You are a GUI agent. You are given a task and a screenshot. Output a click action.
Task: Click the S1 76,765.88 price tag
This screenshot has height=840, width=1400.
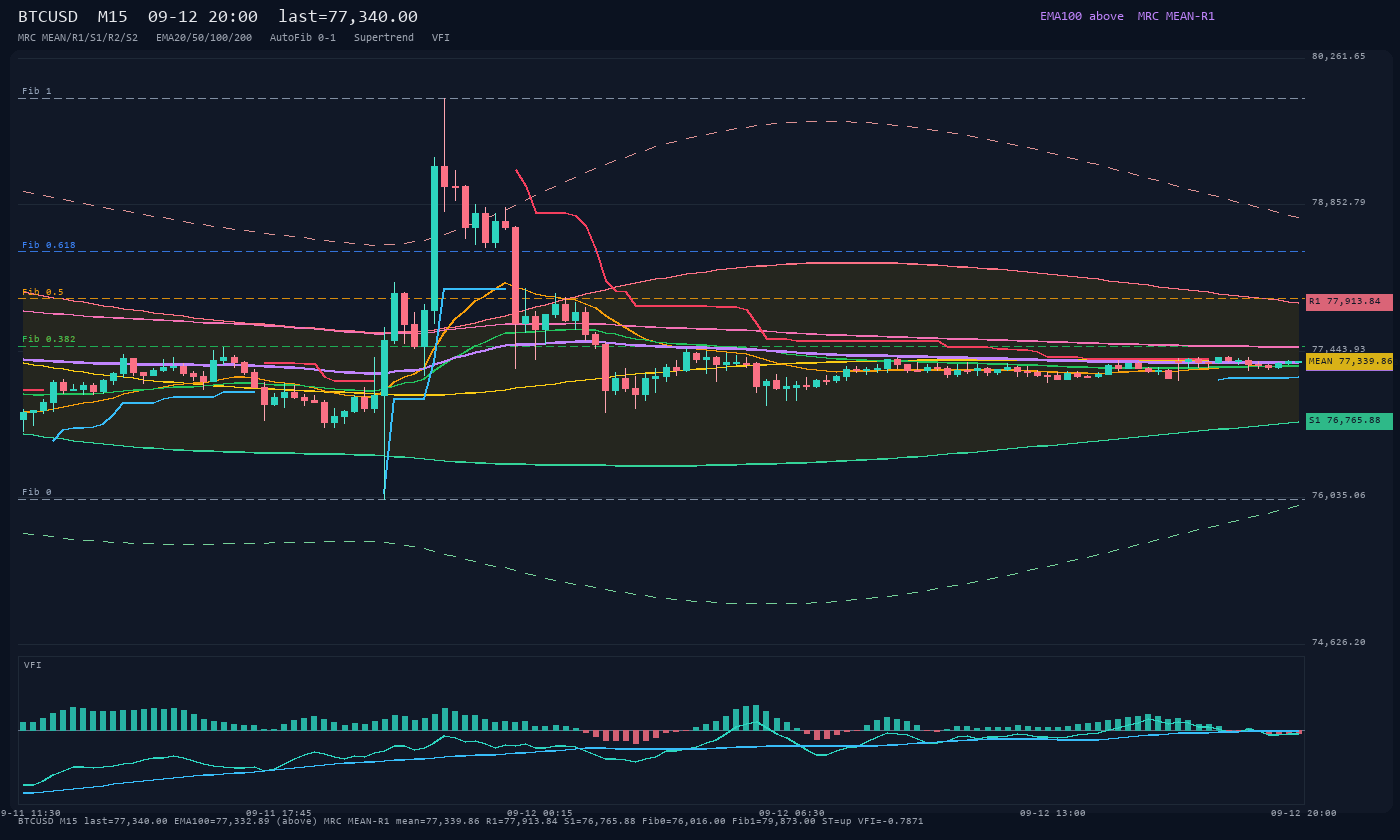tap(1349, 421)
